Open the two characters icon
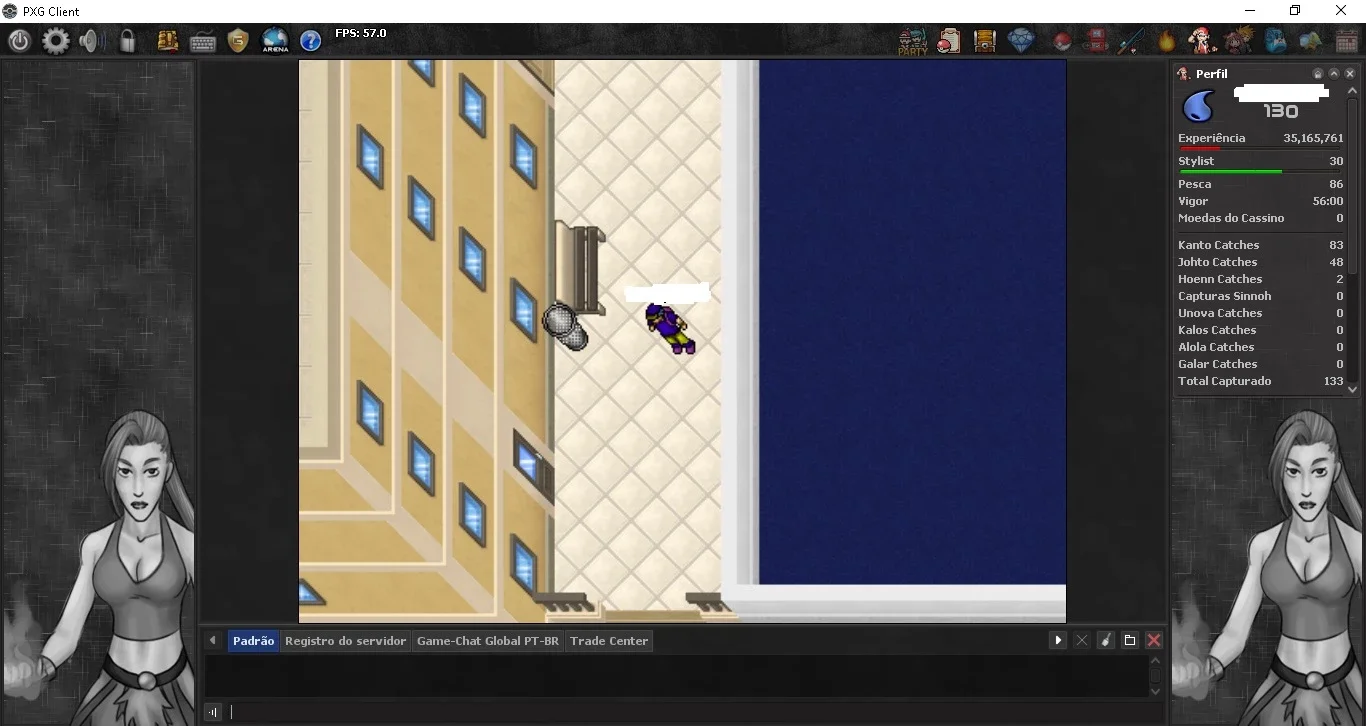The image size is (1366, 726). (1240, 41)
